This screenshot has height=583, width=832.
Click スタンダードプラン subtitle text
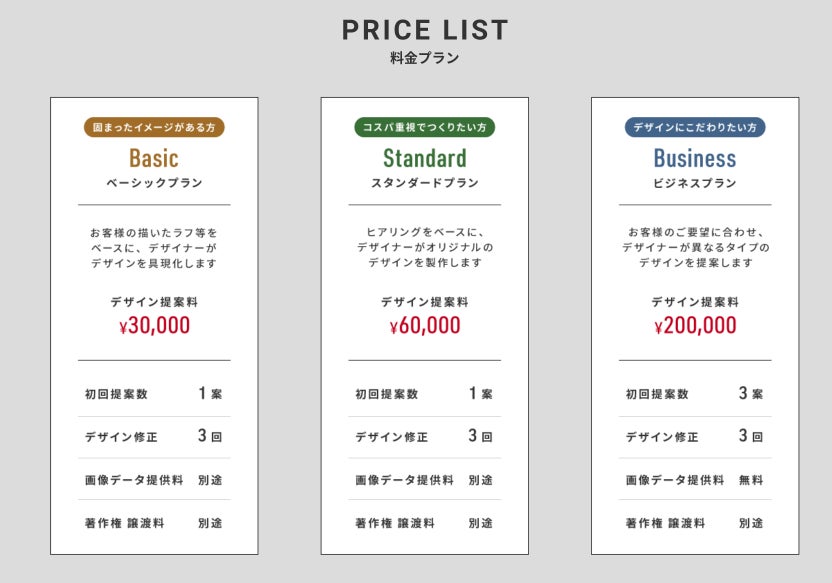(424, 183)
